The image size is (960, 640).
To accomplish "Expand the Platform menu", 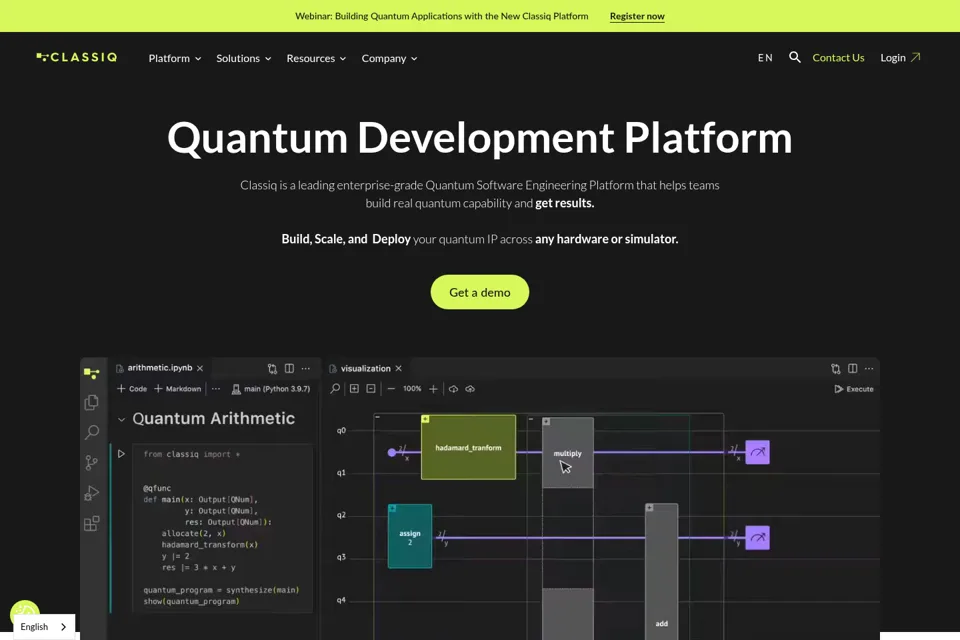I will point(174,58).
